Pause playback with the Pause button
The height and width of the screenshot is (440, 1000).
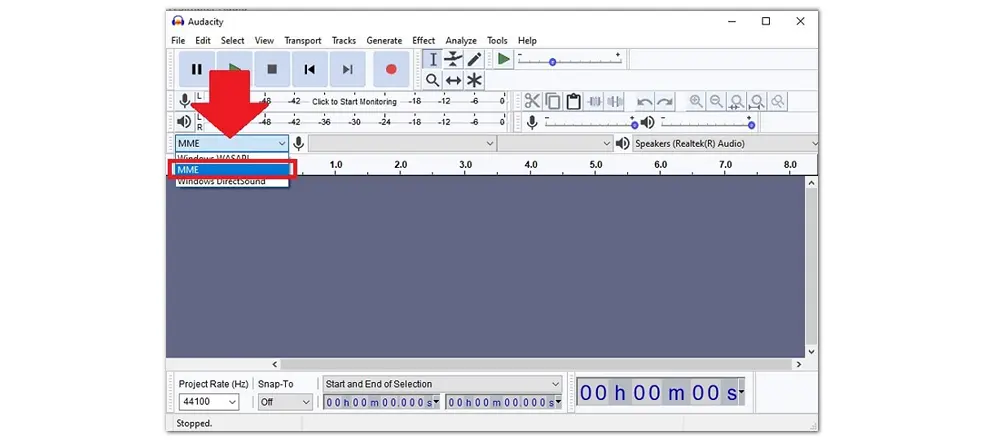196,69
